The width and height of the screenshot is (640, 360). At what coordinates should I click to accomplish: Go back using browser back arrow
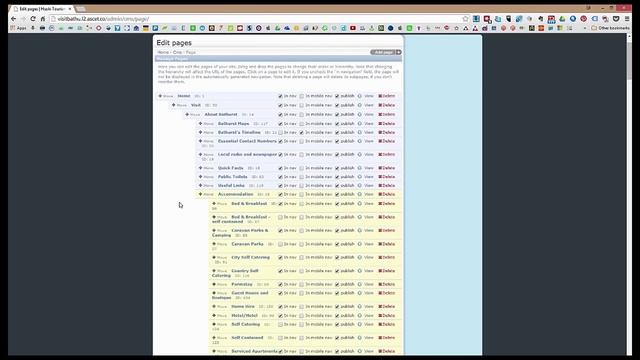click(13, 19)
